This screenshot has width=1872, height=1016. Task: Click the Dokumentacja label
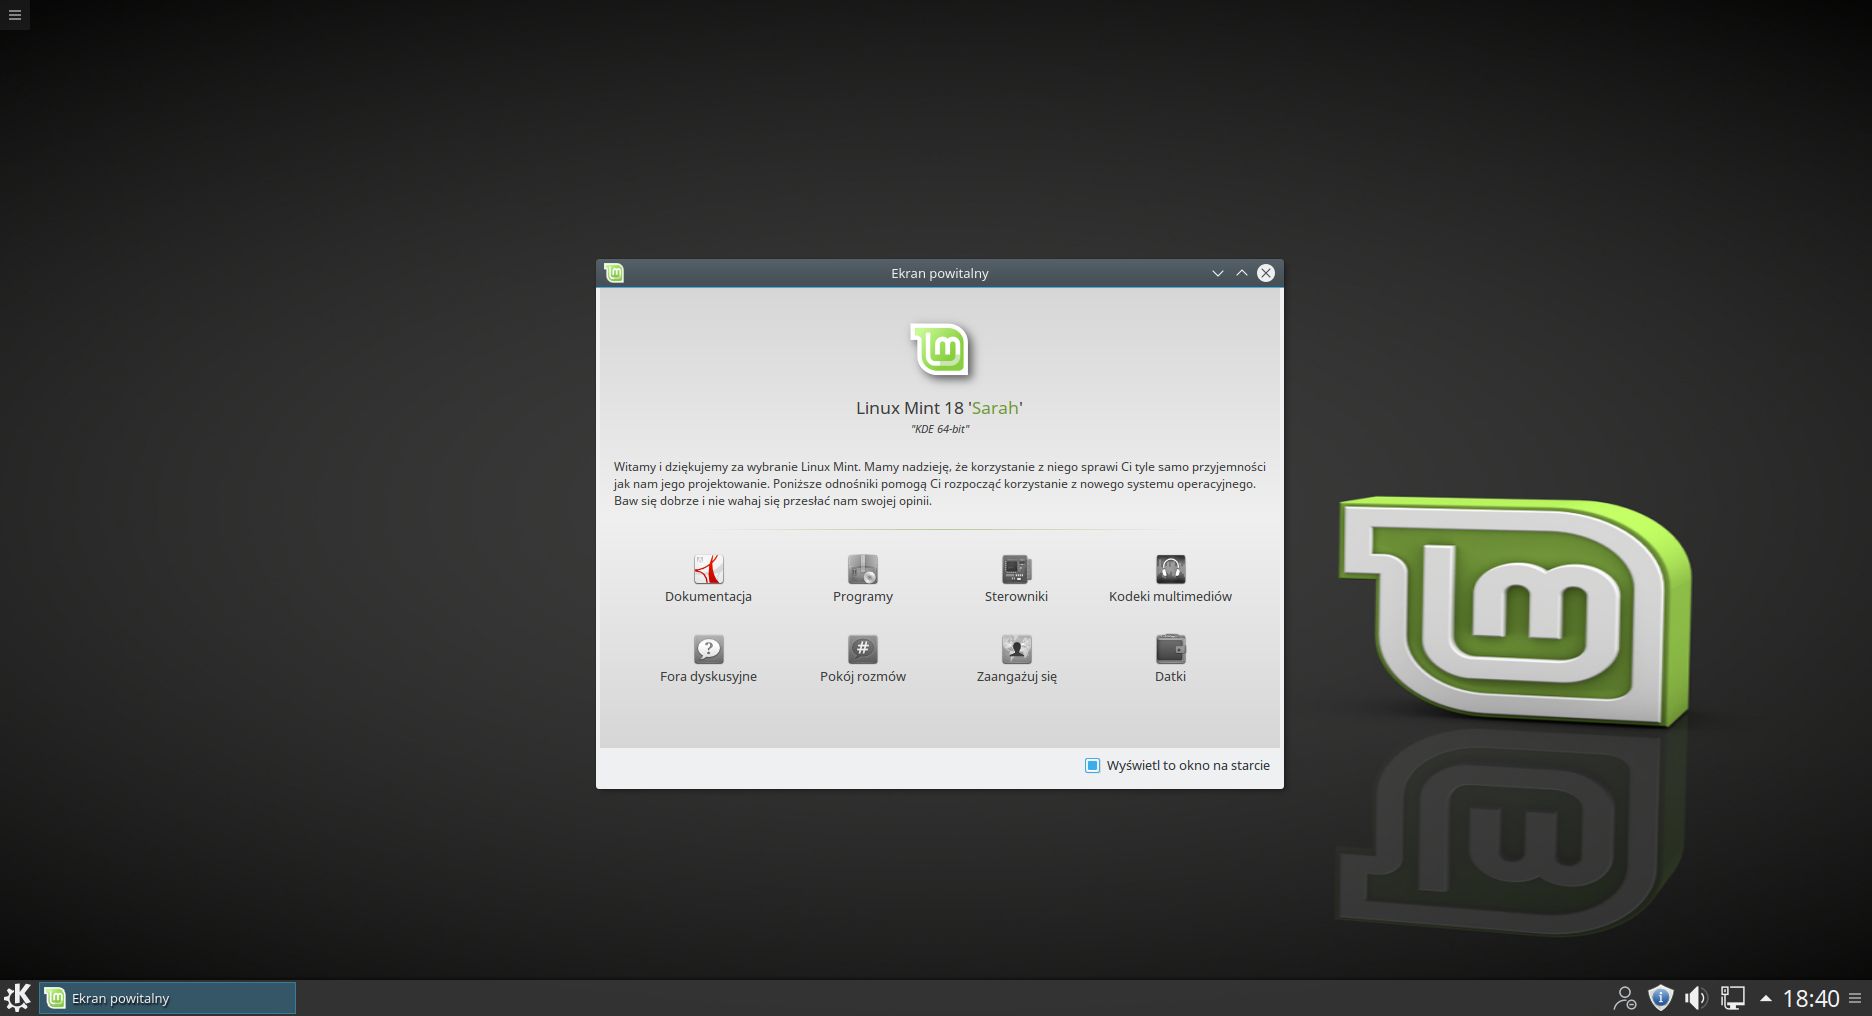pyautogui.click(x=708, y=596)
